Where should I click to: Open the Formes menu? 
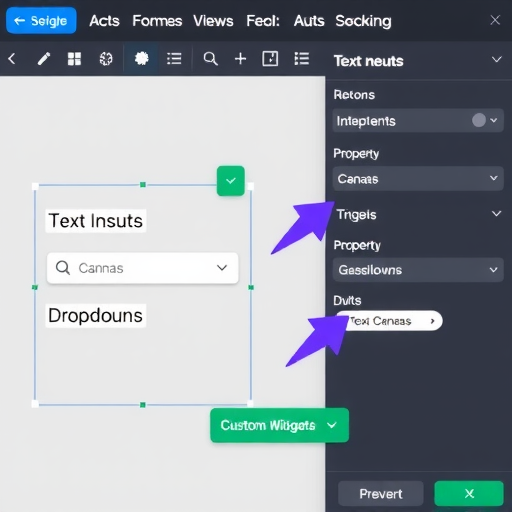coord(157,21)
